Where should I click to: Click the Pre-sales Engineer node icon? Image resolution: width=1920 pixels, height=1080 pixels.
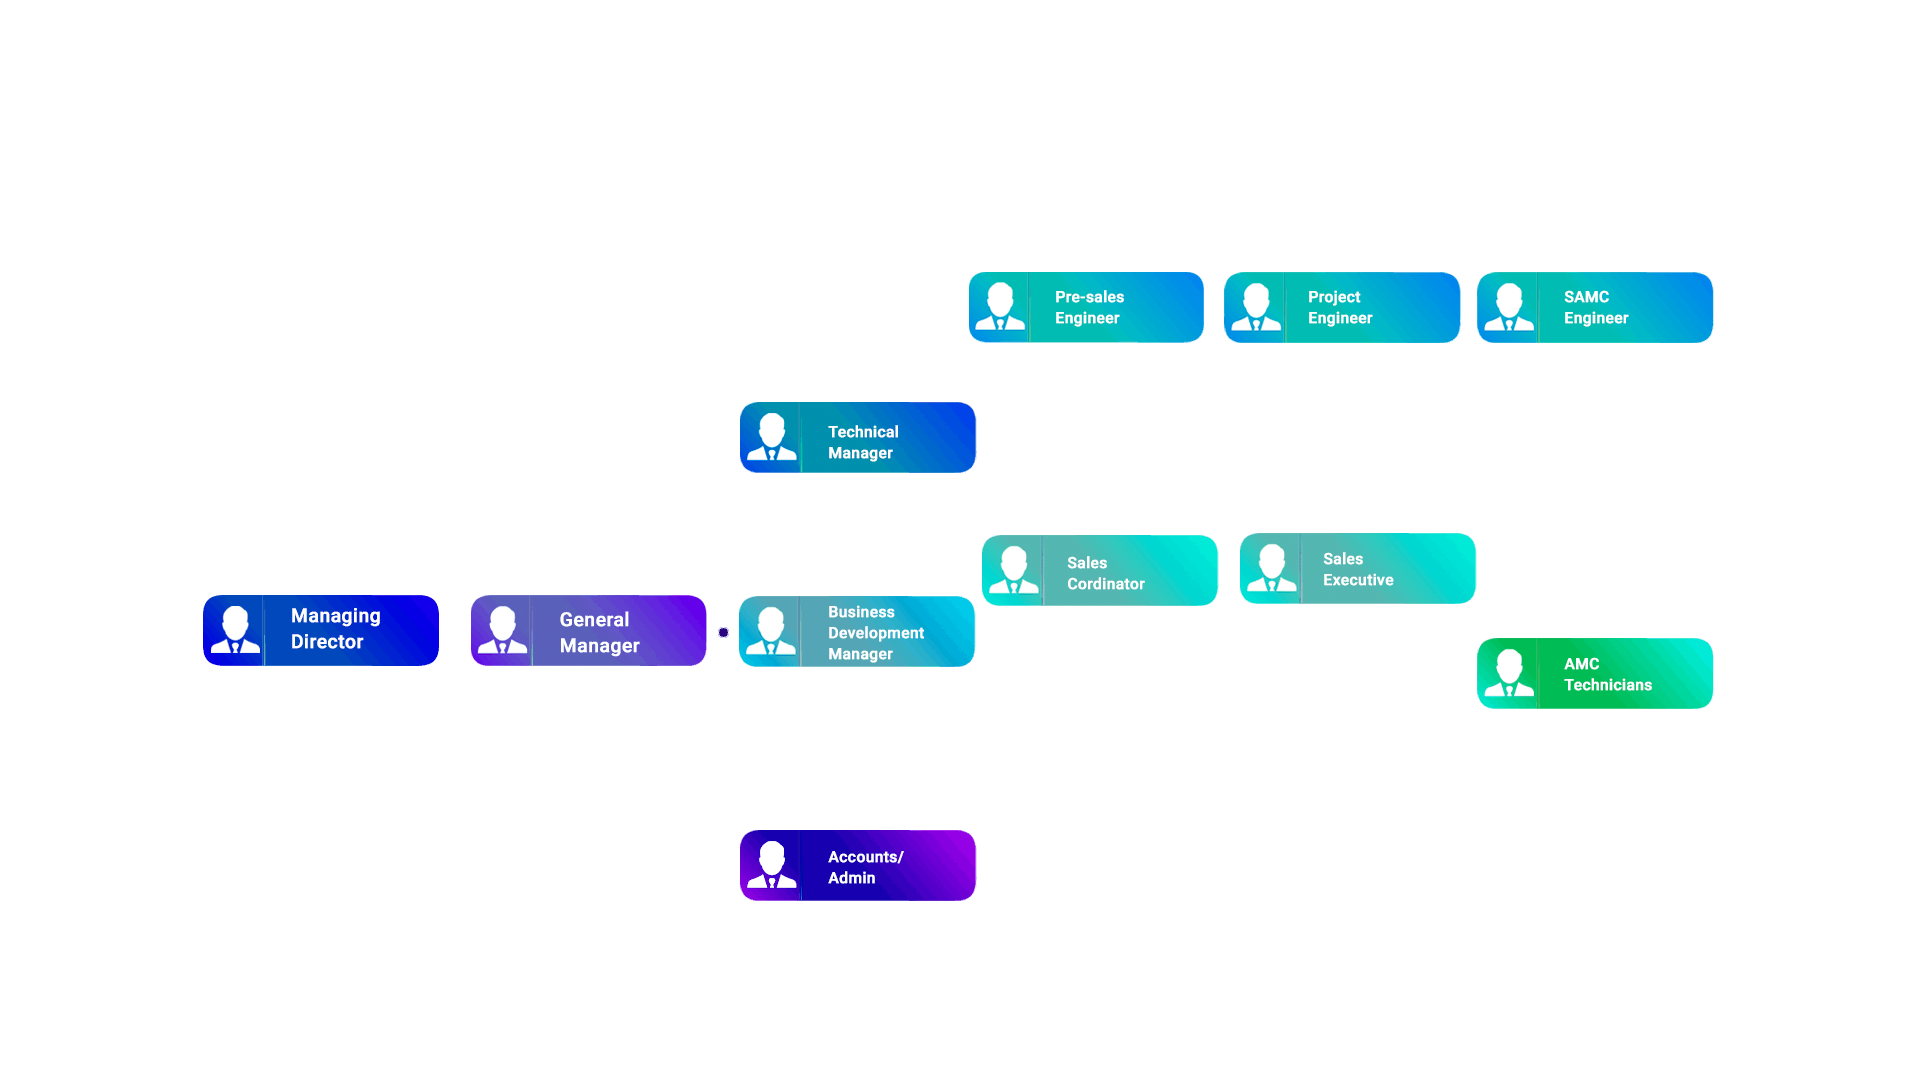(x=1004, y=306)
